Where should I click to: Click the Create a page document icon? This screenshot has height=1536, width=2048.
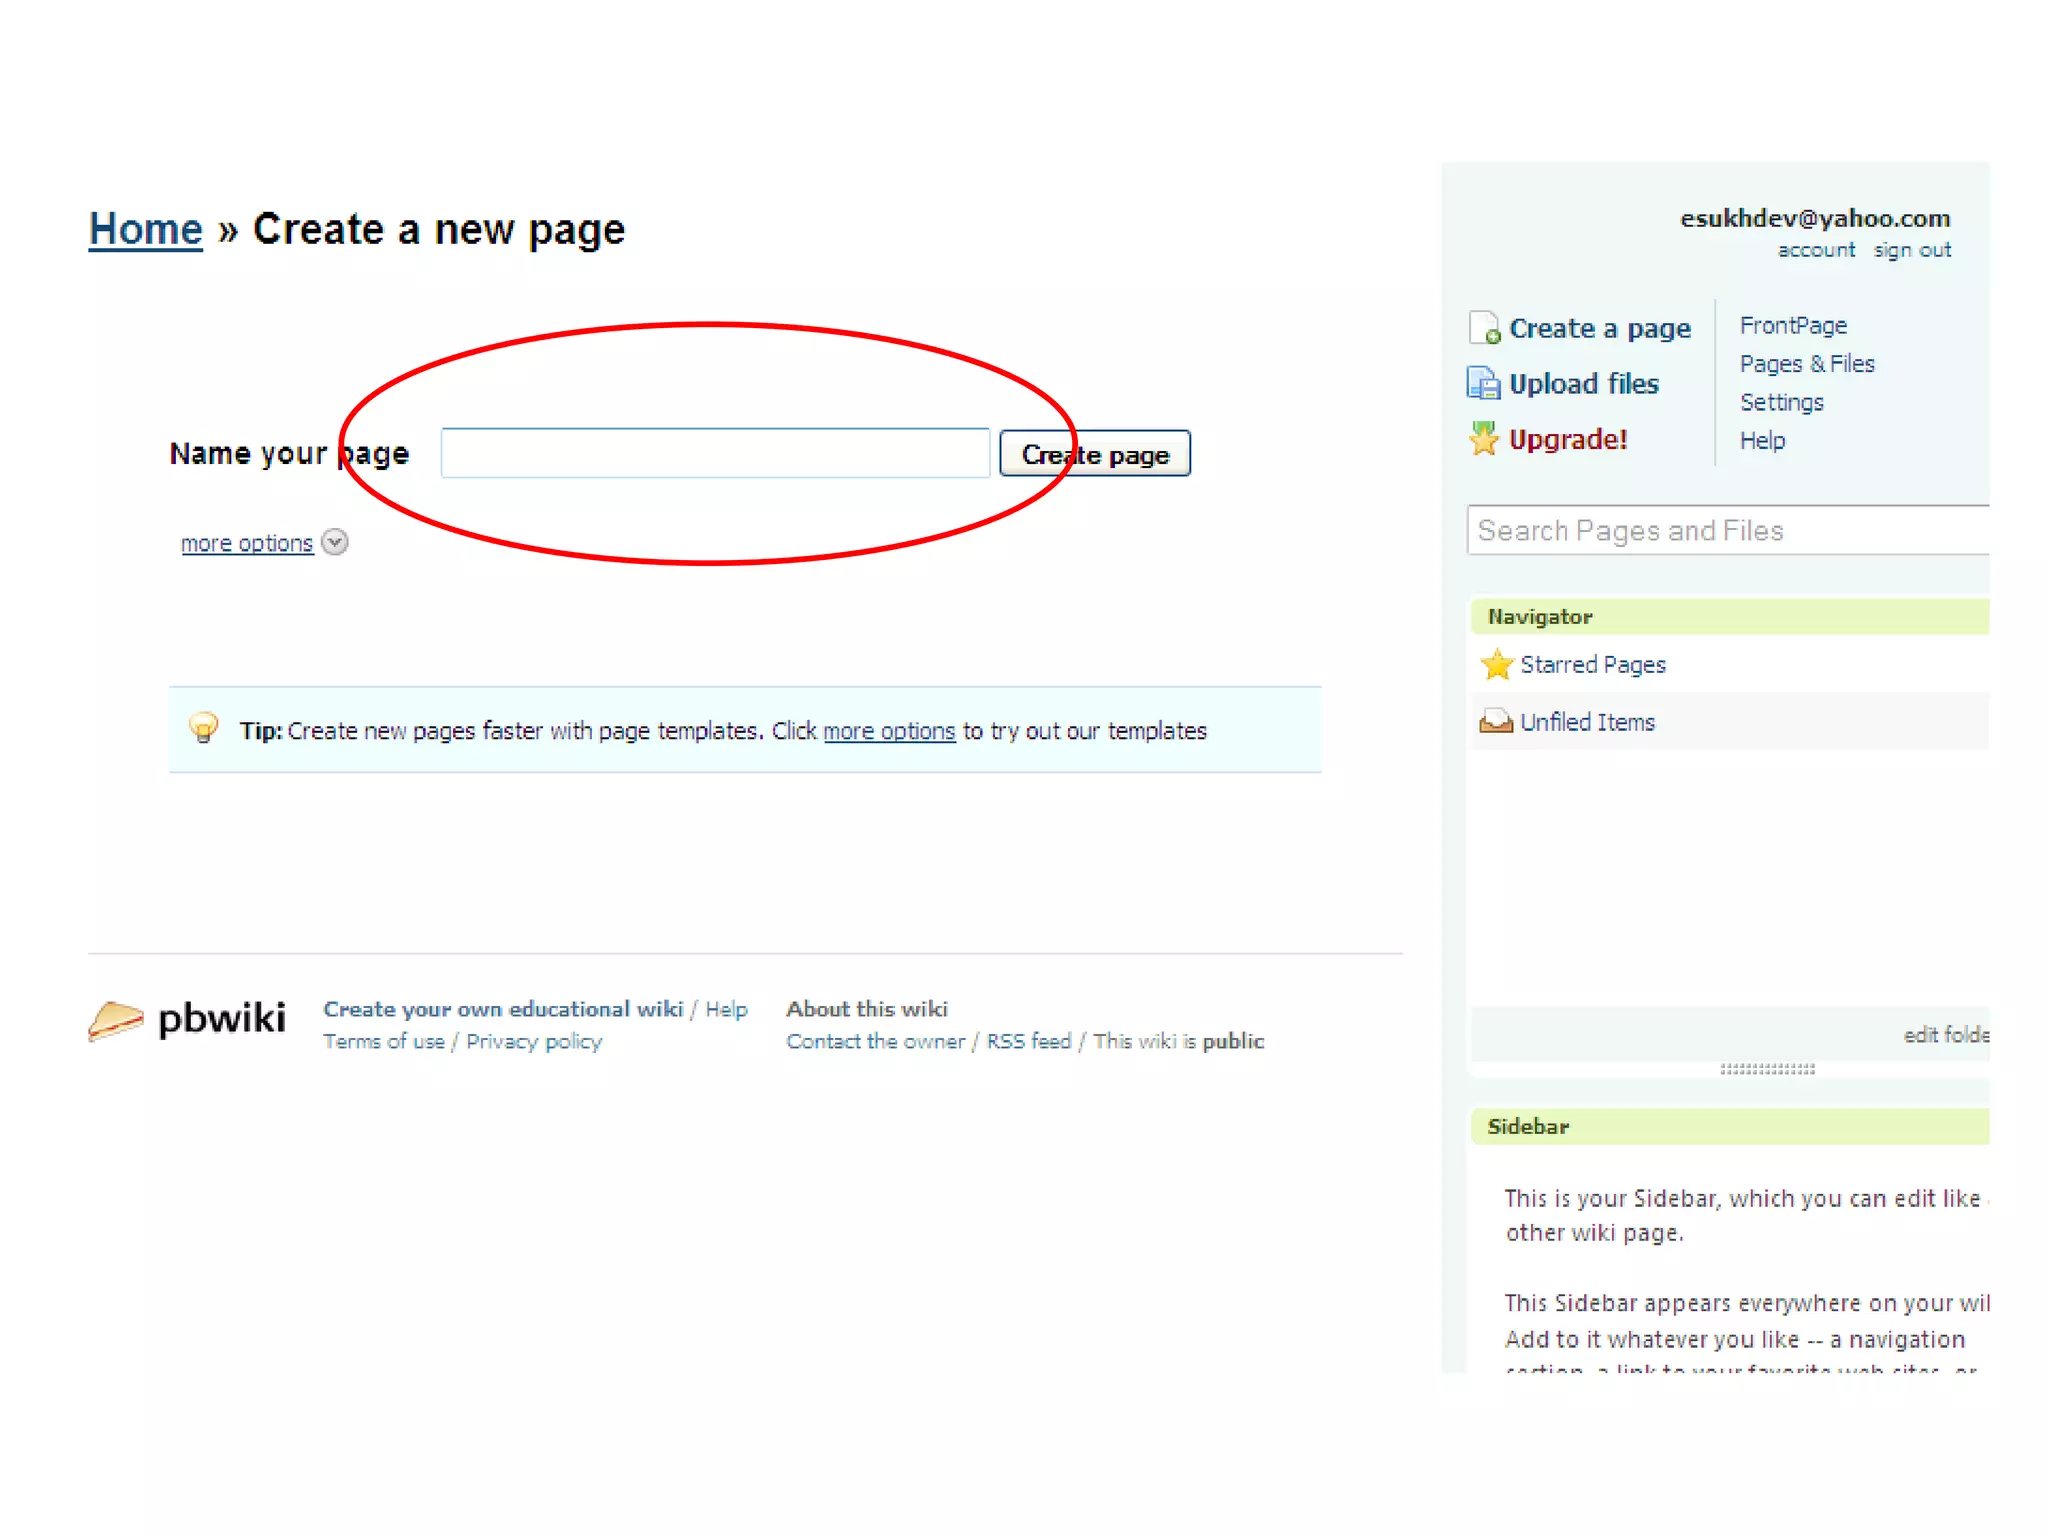click(x=1484, y=328)
